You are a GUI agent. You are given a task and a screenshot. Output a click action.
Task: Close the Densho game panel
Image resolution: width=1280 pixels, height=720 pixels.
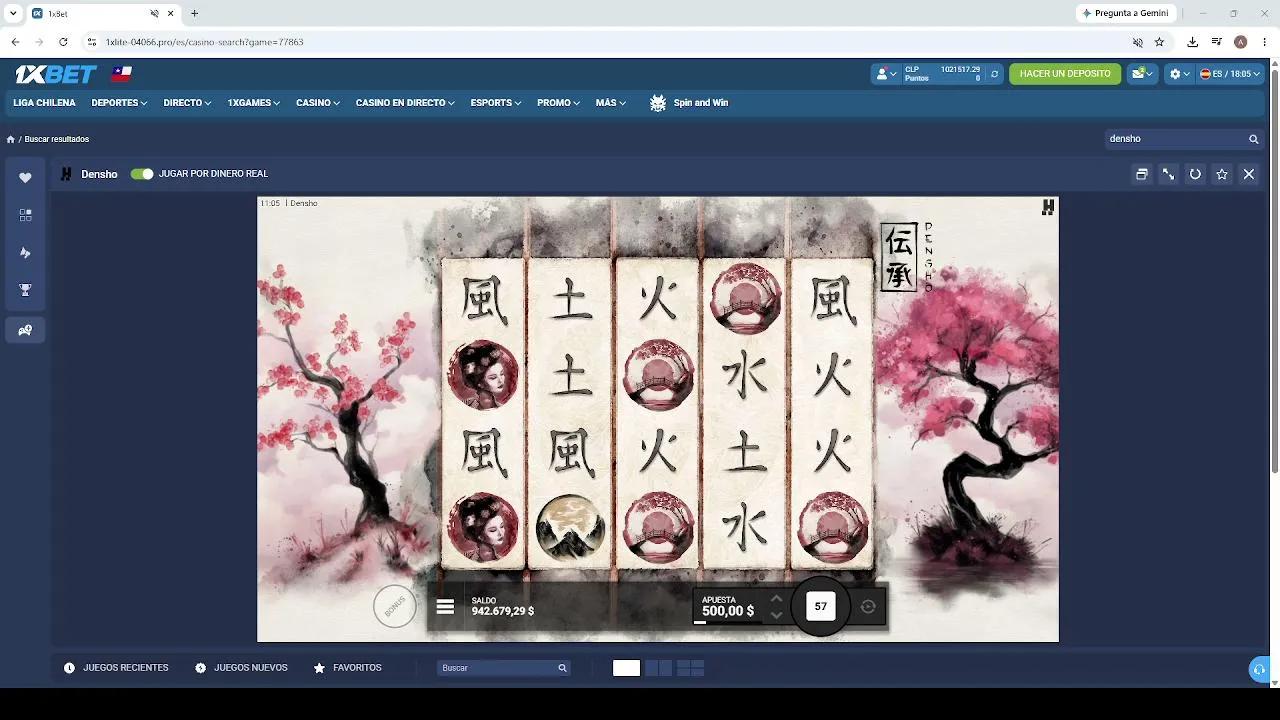(x=1249, y=174)
